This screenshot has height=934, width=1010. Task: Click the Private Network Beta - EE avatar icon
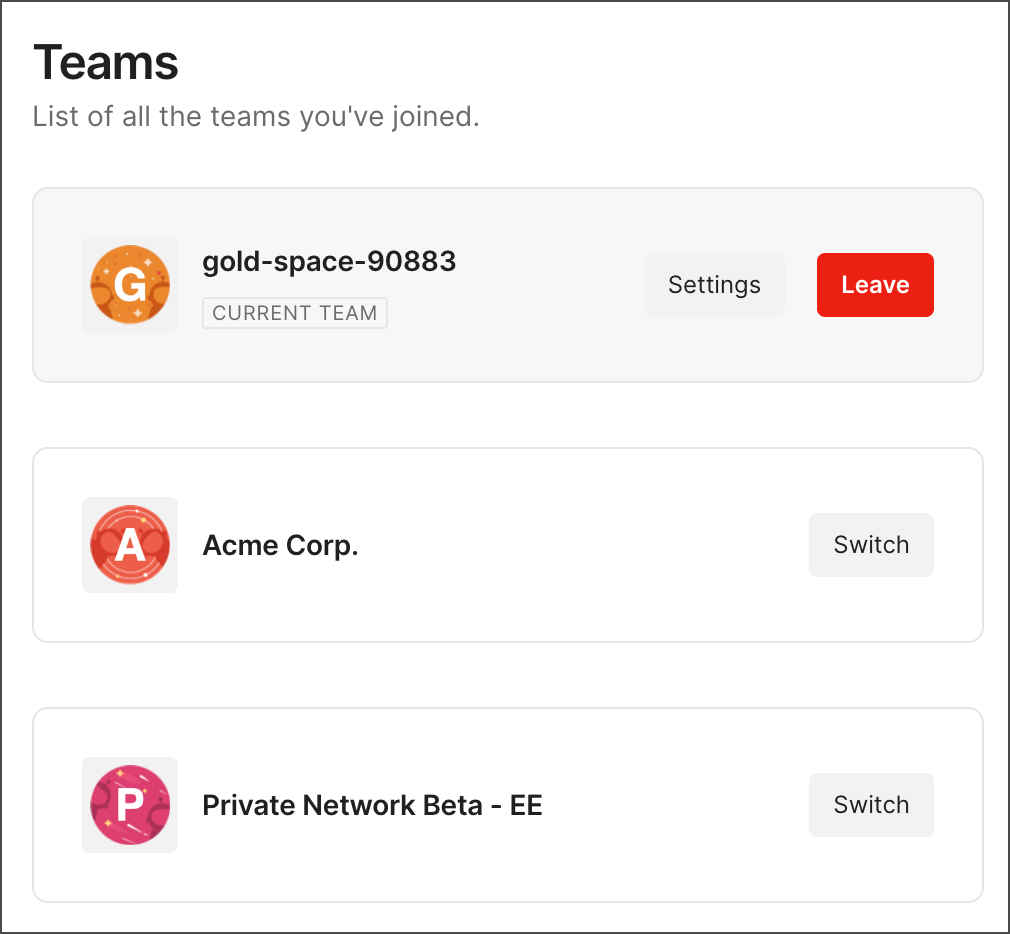(130, 805)
